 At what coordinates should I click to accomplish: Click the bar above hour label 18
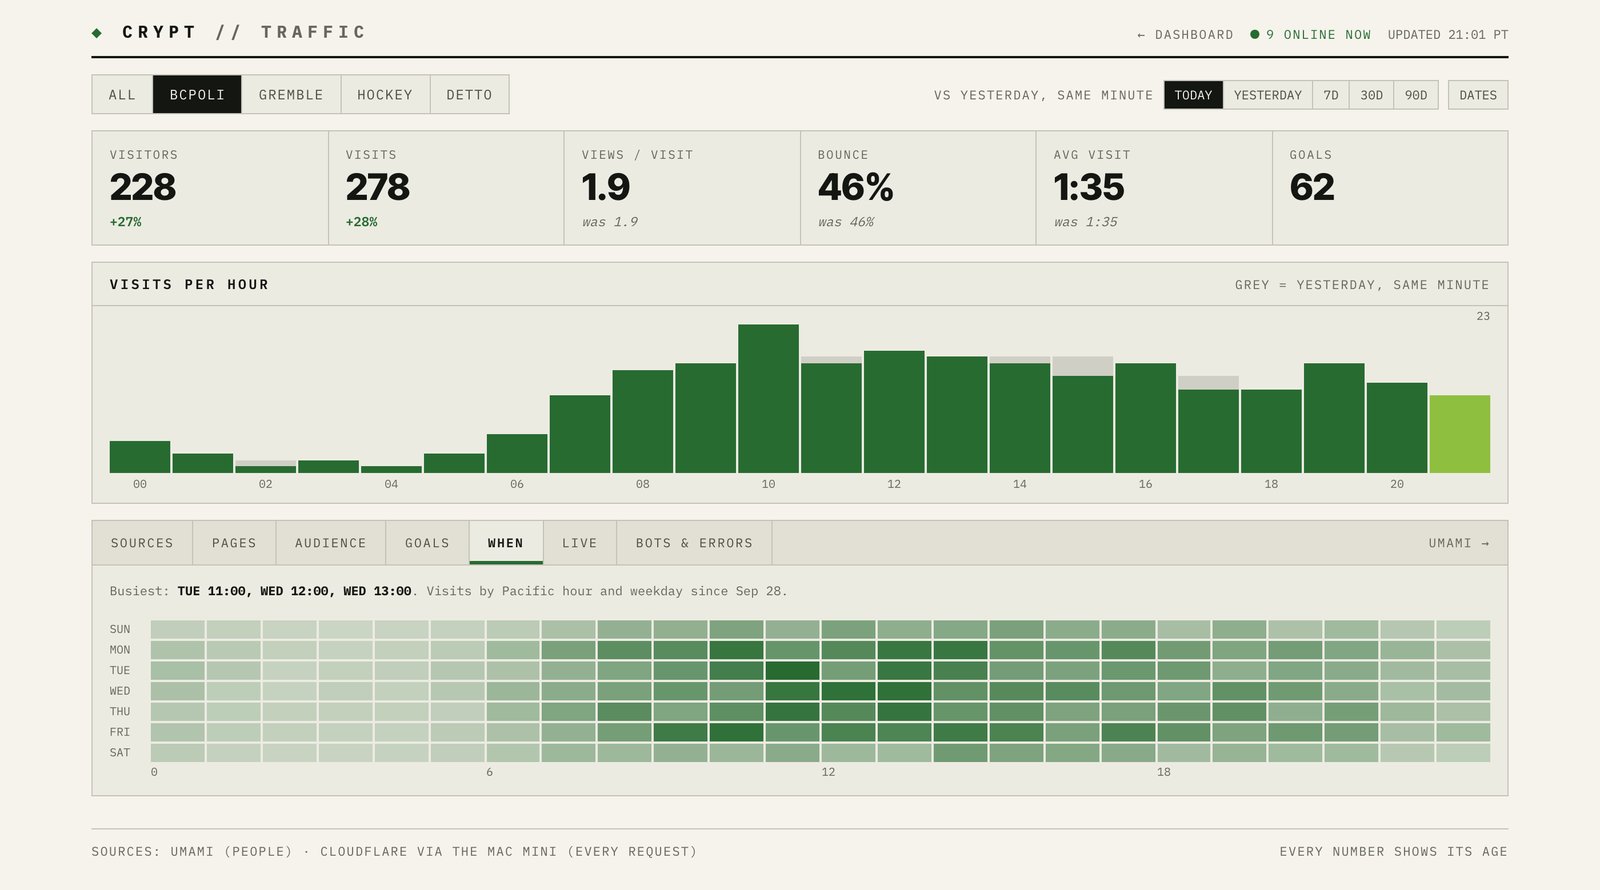(1271, 431)
